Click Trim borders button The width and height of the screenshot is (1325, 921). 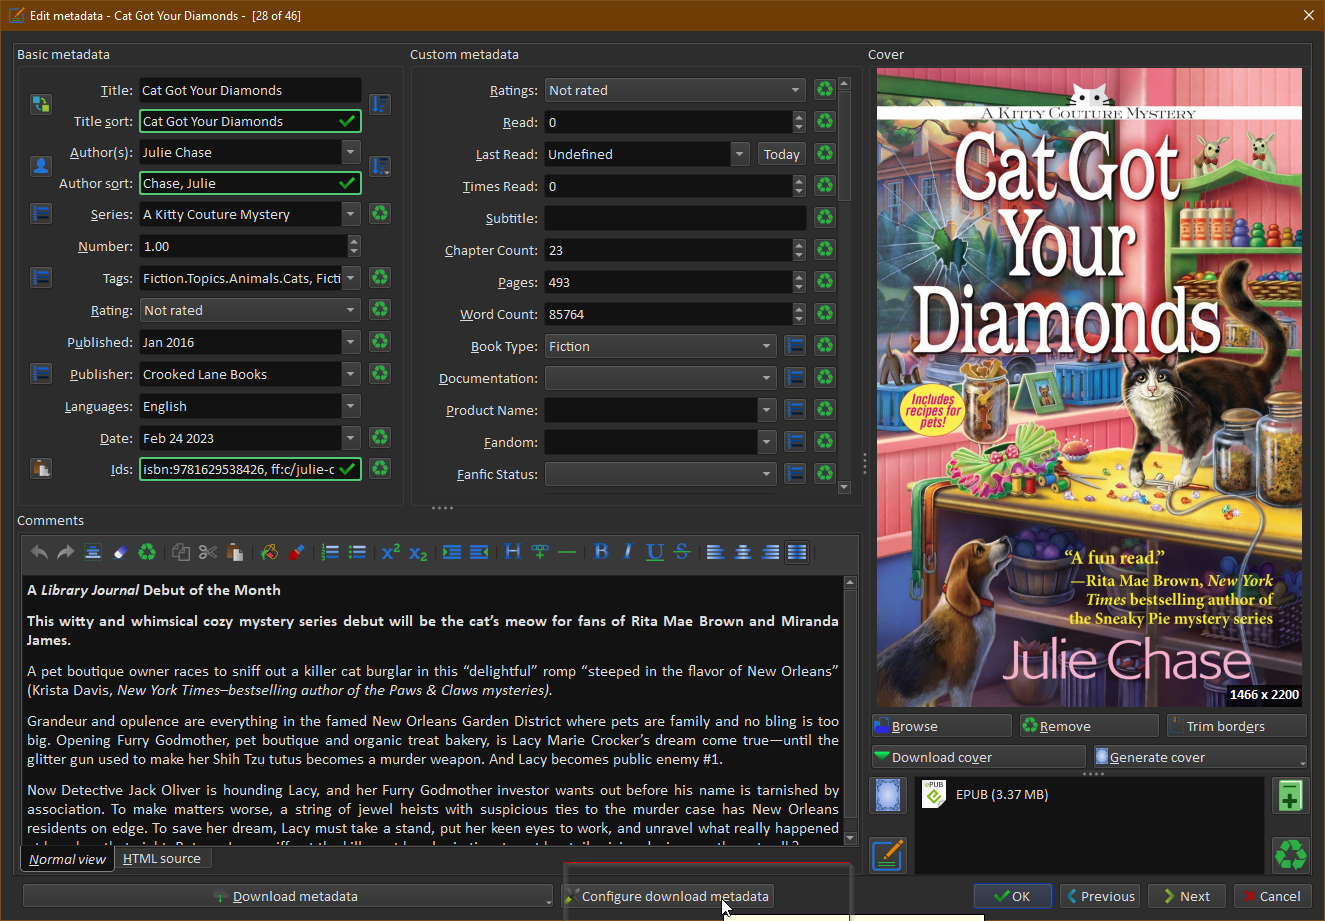[1236, 726]
